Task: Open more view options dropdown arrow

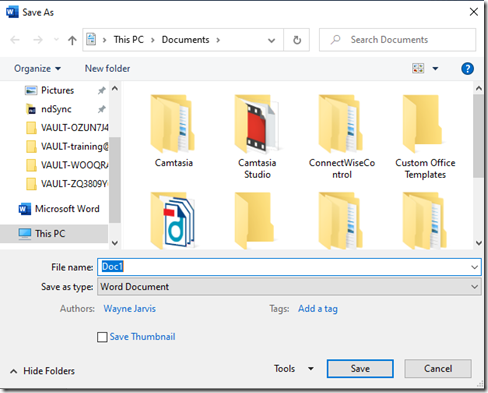Action: (x=435, y=69)
